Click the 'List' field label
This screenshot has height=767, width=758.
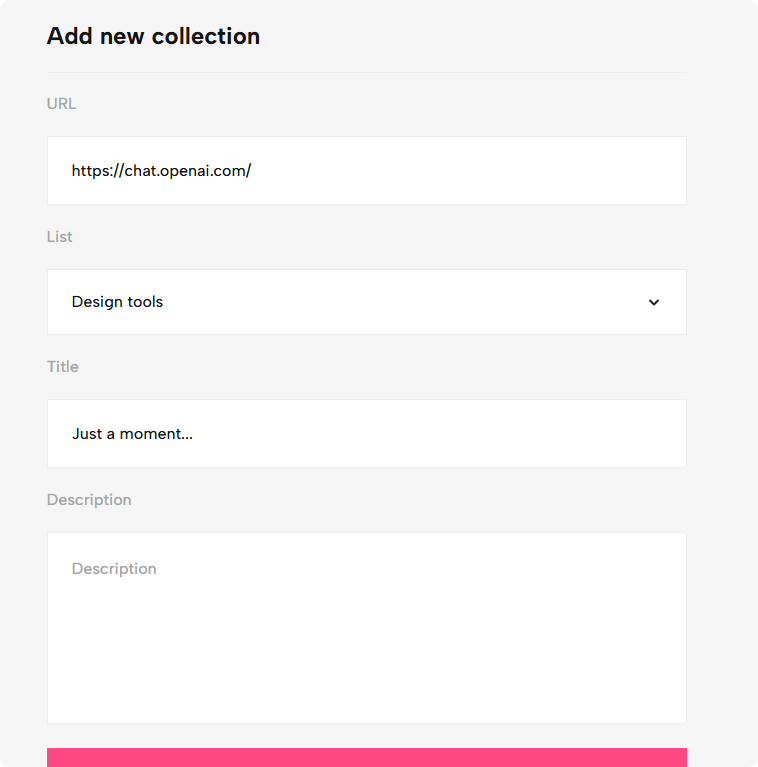pyautogui.click(x=59, y=237)
